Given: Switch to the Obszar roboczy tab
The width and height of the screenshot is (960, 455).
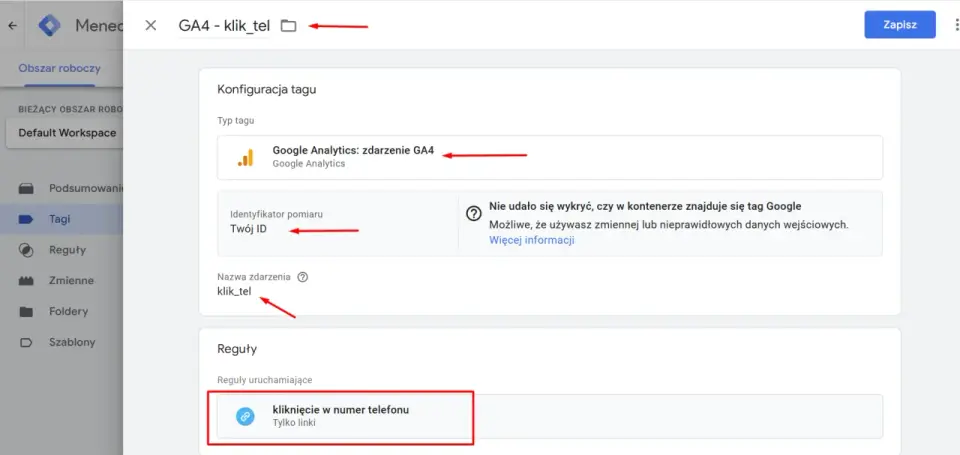Looking at the screenshot, I should tap(59, 68).
